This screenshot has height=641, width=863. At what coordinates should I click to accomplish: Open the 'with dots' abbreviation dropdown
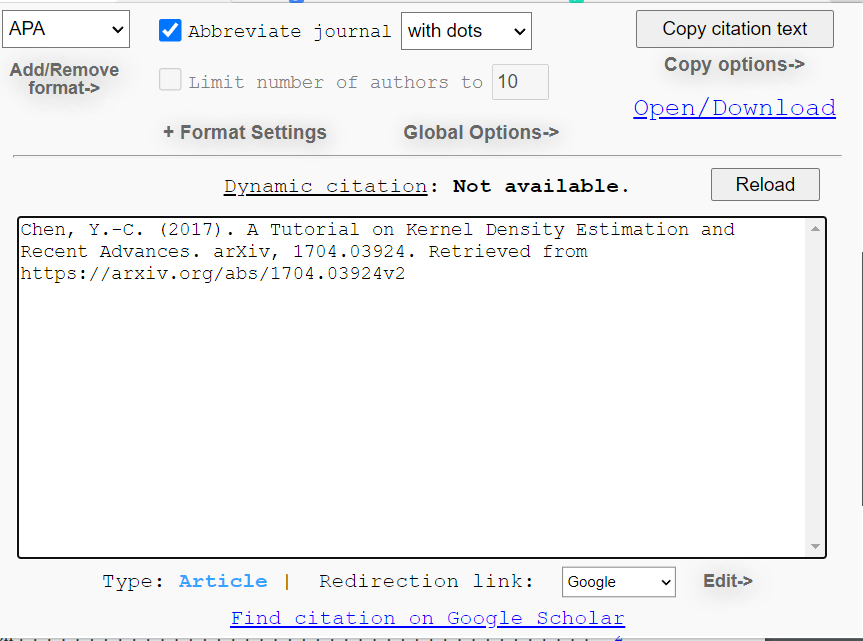click(466, 31)
